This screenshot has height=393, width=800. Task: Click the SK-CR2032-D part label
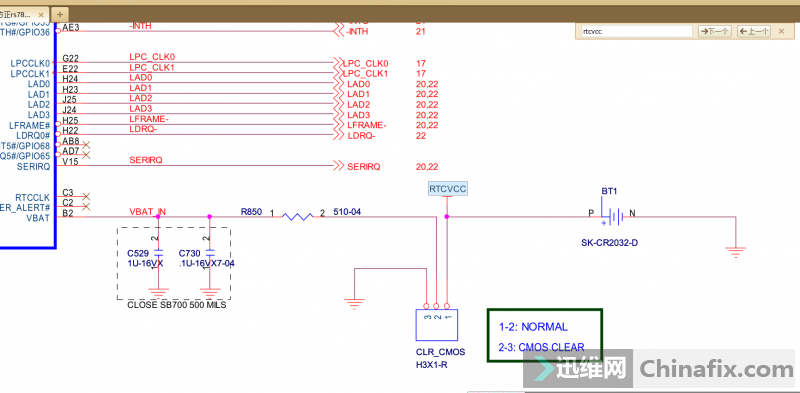610,243
